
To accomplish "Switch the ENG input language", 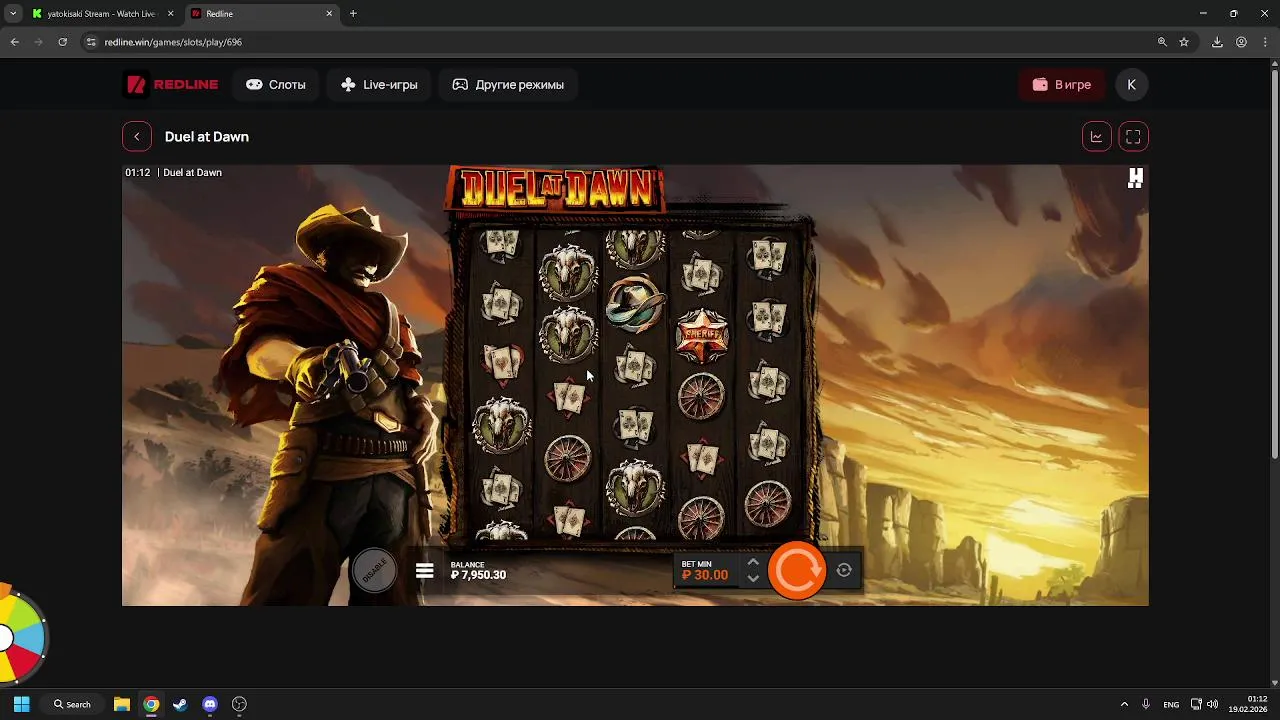I will tap(1171, 704).
